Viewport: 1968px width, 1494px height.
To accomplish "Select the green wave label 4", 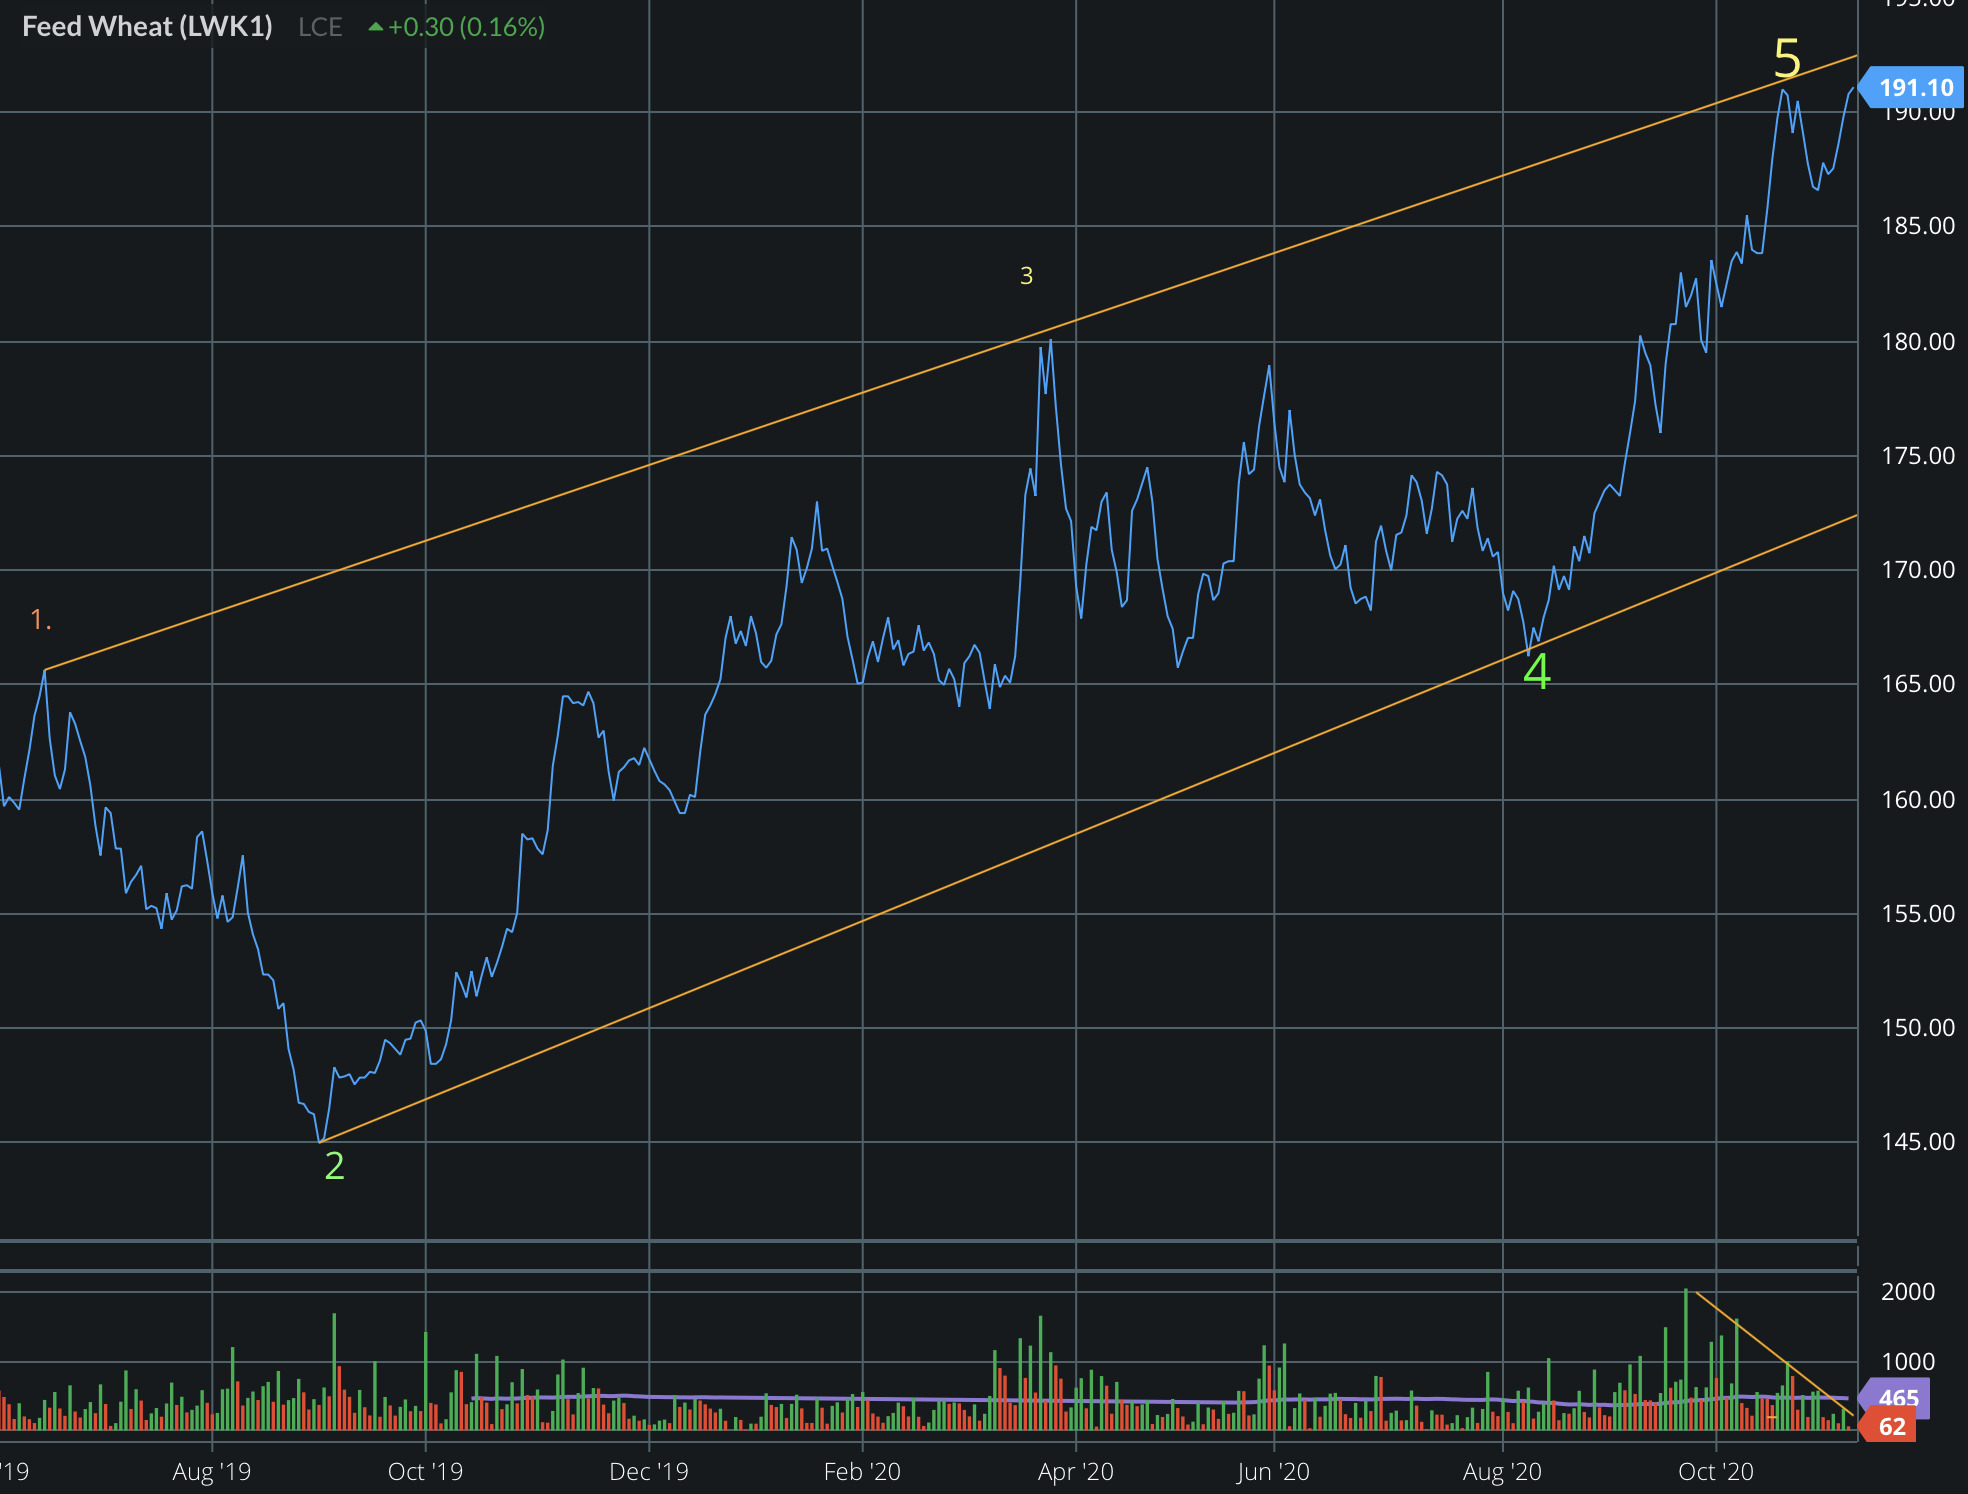I will point(1537,671).
